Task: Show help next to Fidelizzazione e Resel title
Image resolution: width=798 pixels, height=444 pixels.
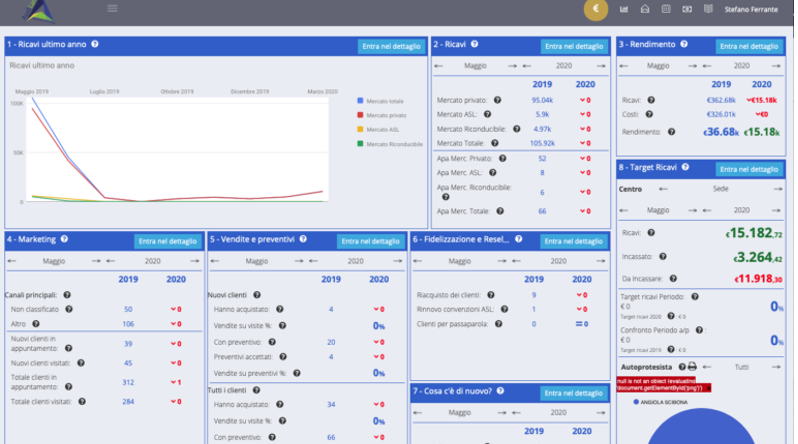Action: (519, 239)
